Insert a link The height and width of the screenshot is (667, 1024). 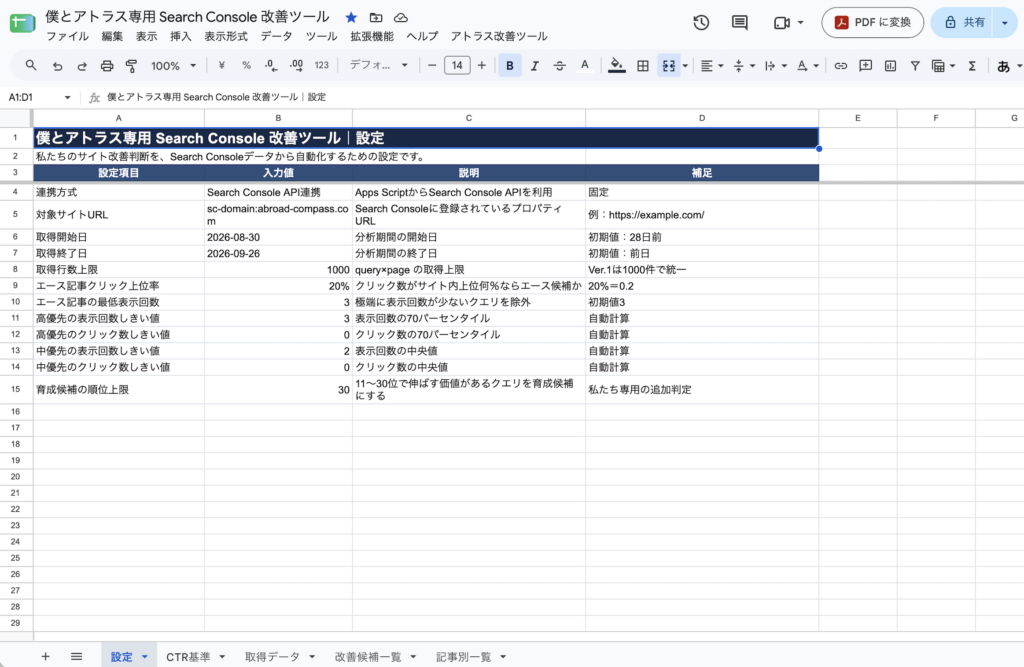coord(840,65)
